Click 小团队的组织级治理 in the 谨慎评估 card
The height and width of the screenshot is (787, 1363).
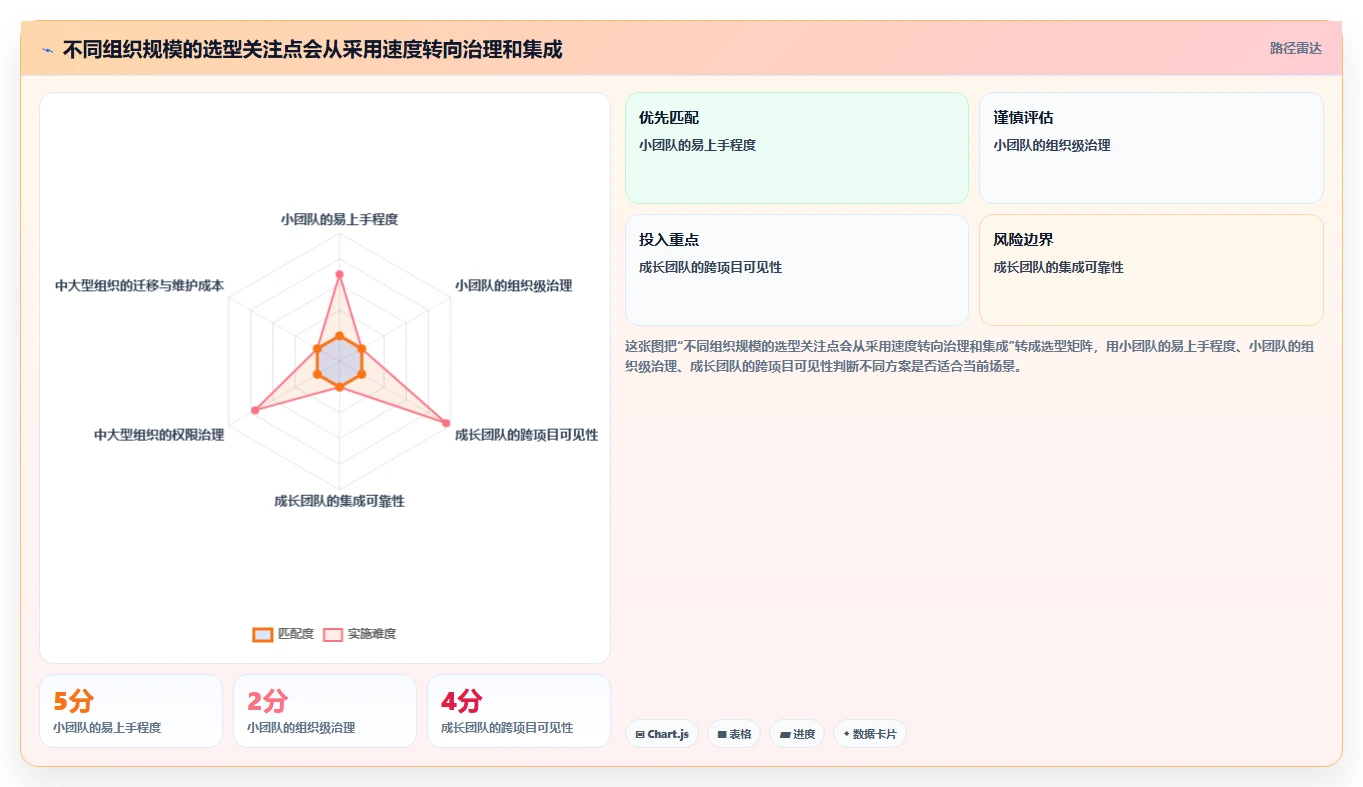1052,145
